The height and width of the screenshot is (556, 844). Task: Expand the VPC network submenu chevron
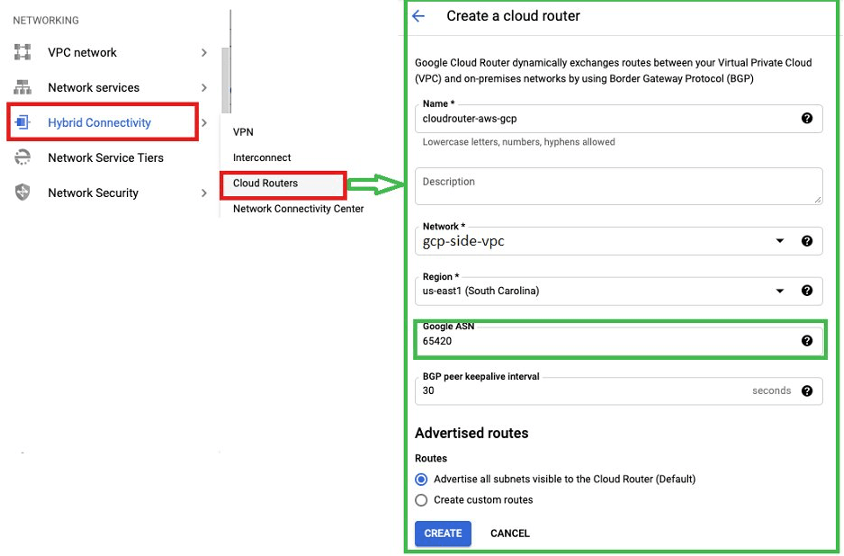pyautogui.click(x=204, y=52)
